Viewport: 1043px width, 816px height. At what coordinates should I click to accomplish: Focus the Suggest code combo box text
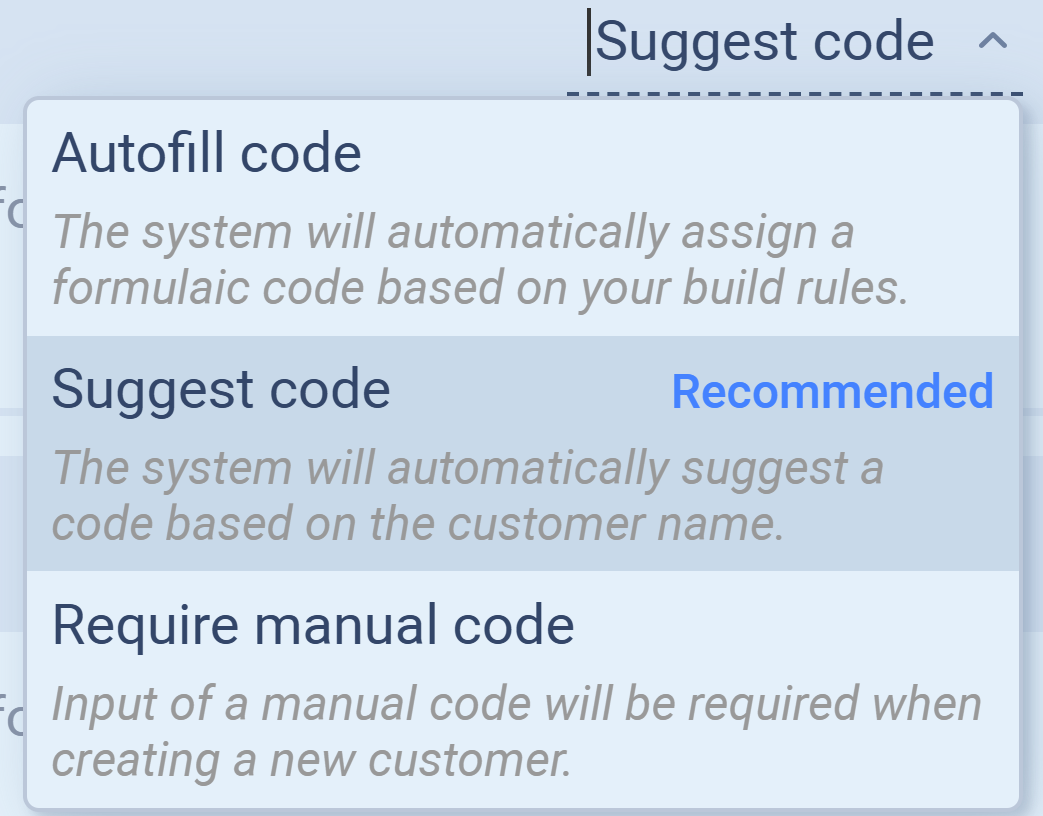tap(765, 43)
